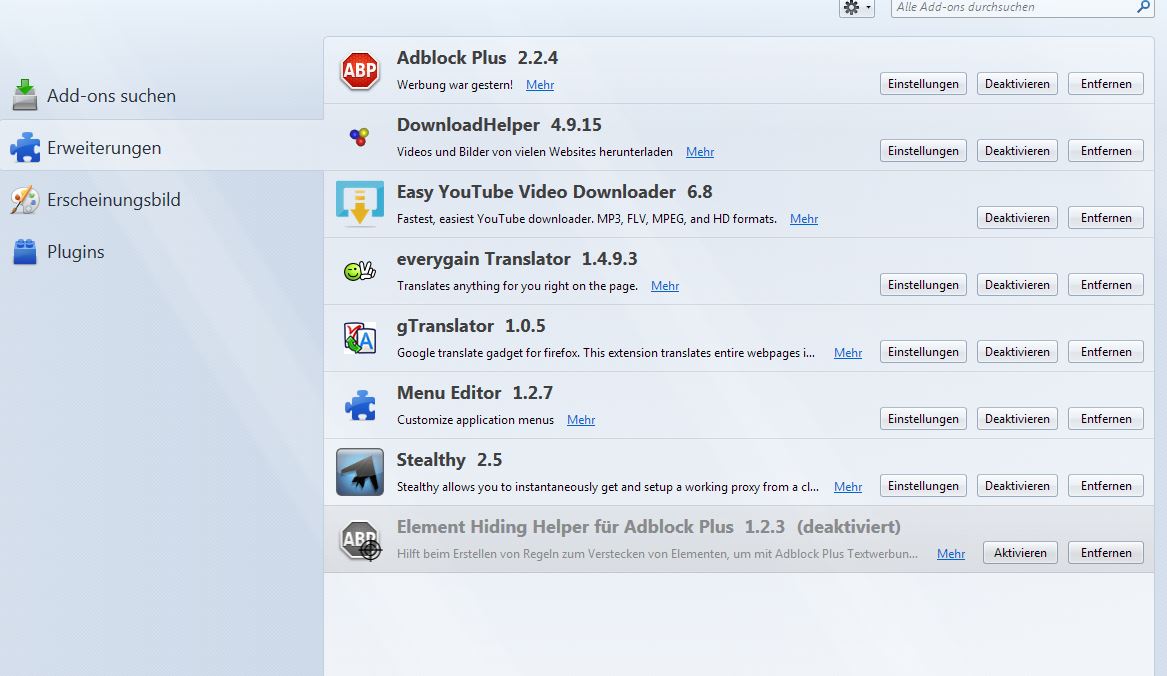Click the Element Hiding Helper ABP icon
Screen dimensions: 1167x676
click(x=360, y=540)
